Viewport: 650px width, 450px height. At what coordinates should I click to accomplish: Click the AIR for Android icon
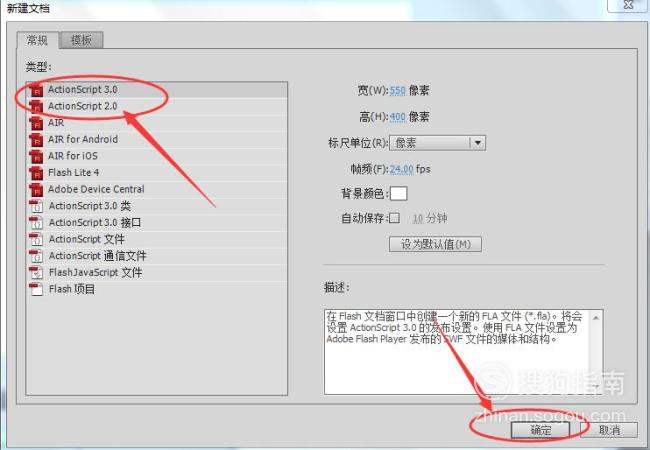click(36, 140)
